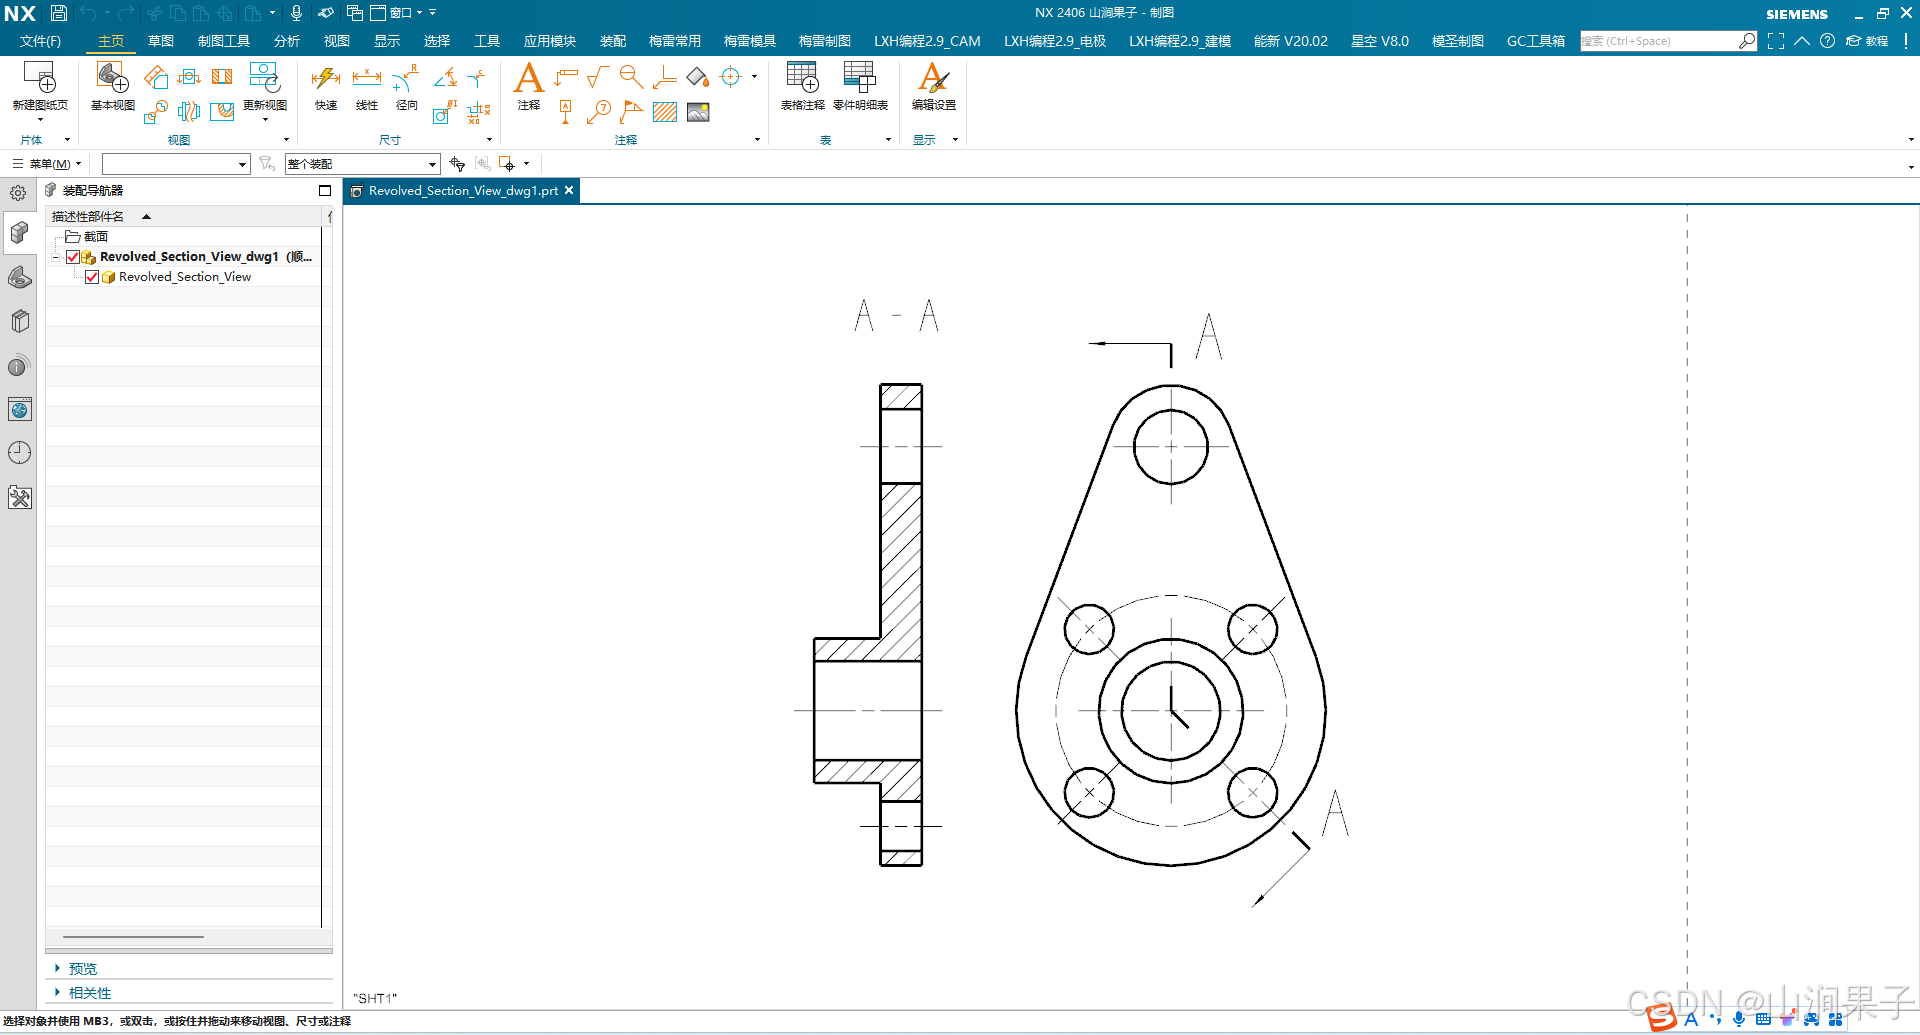Click the A - A section view label

click(x=896, y=316)
